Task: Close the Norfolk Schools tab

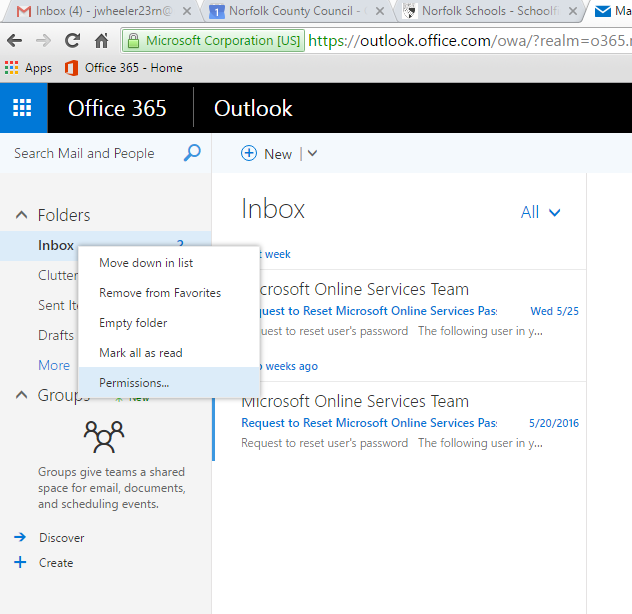Action: click(573, 11)
